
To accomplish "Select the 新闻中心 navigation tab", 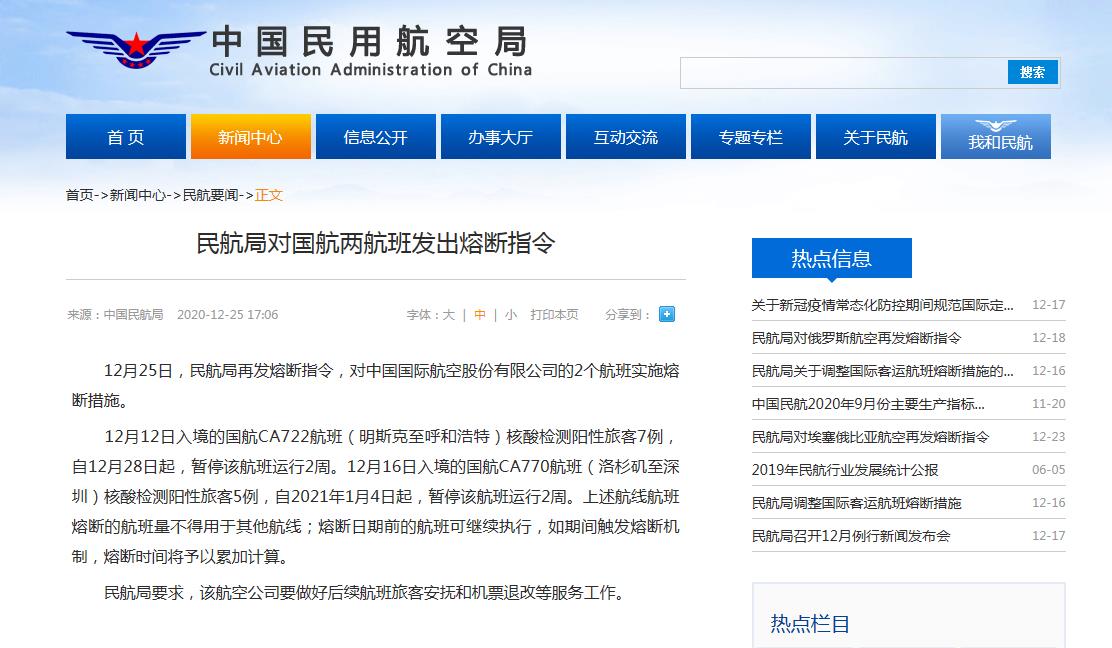I will (x=250, y=137).
